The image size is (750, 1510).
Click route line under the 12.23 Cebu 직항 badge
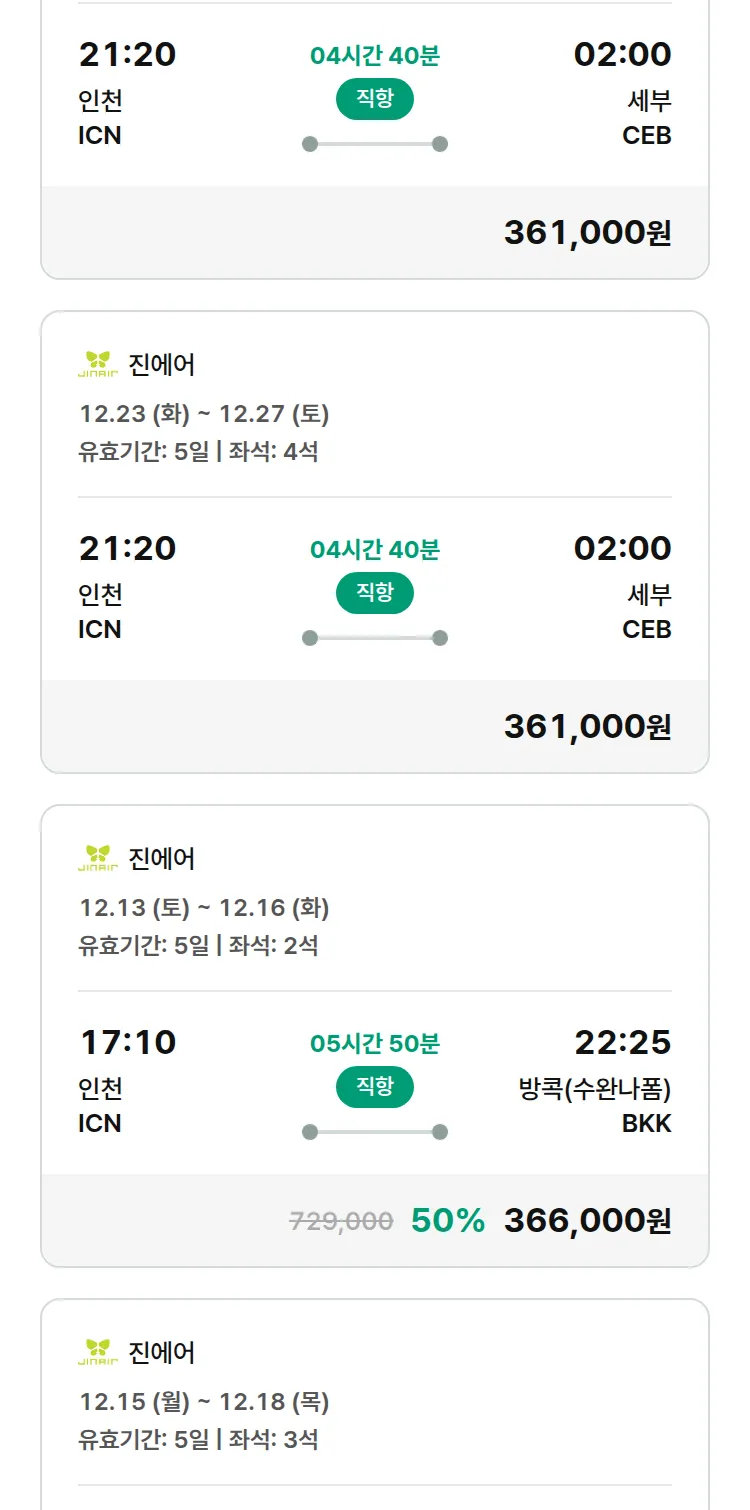pos(375,638)
